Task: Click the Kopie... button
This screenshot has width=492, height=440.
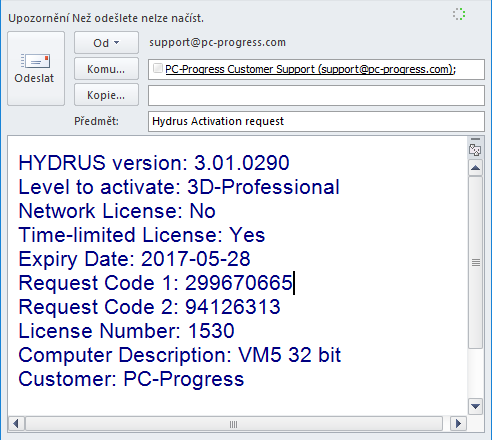Action: 106,95
